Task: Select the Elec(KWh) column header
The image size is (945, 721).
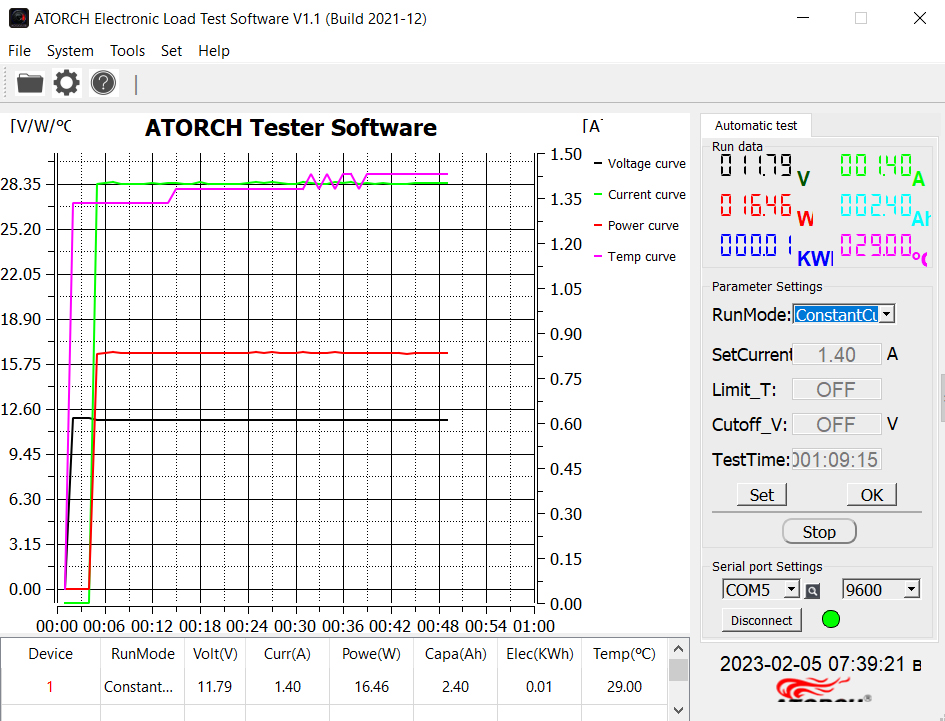Action: 539,654
